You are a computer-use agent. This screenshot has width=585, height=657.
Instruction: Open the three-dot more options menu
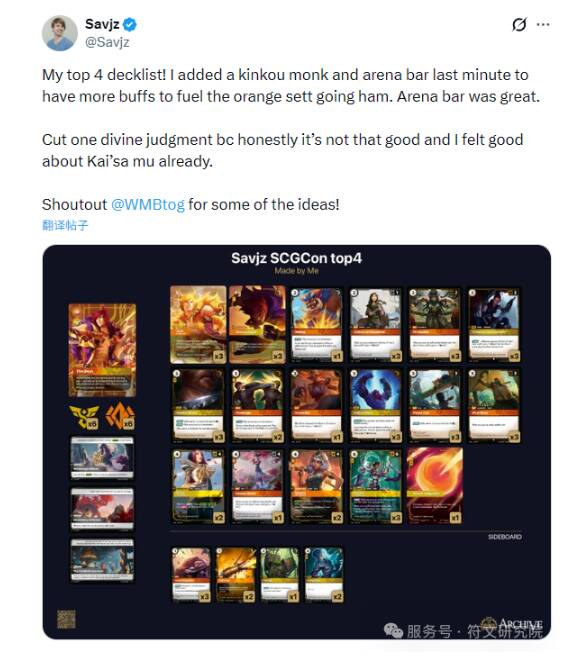543,25
